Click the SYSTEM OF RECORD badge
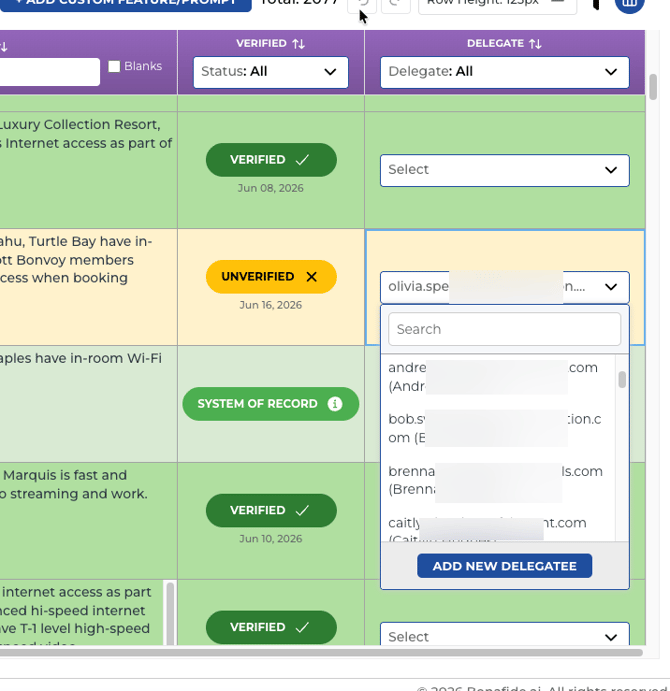670x691 pixels. coord(271,404)
